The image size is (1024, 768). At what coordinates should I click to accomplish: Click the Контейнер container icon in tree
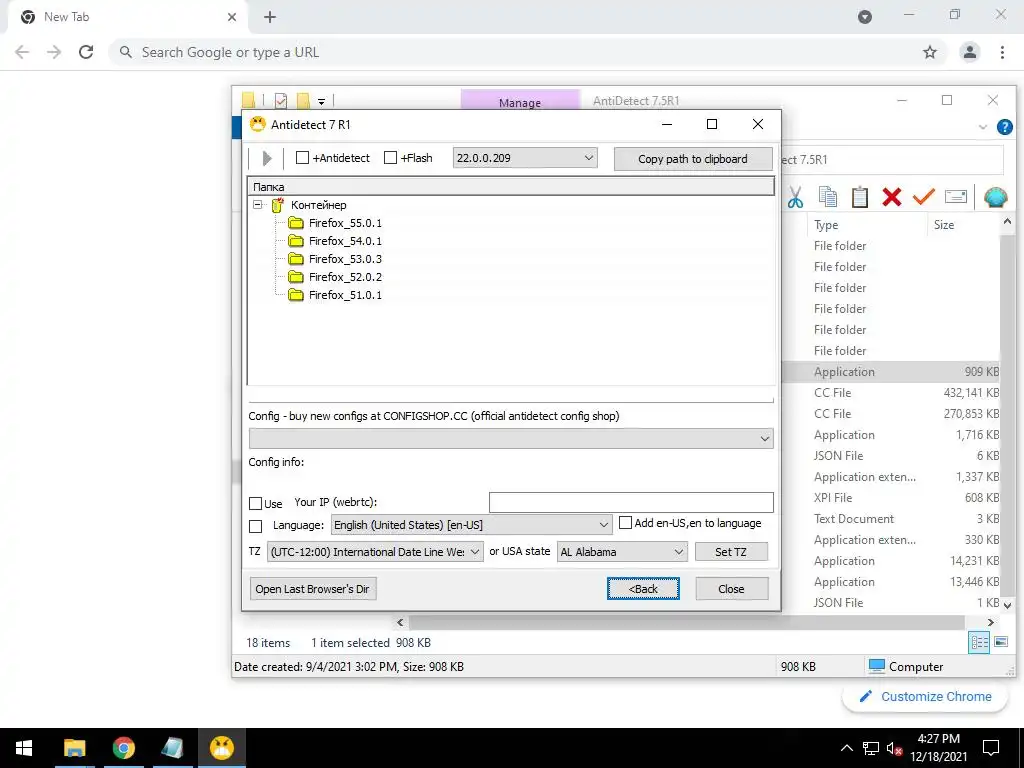pos(278,205)
